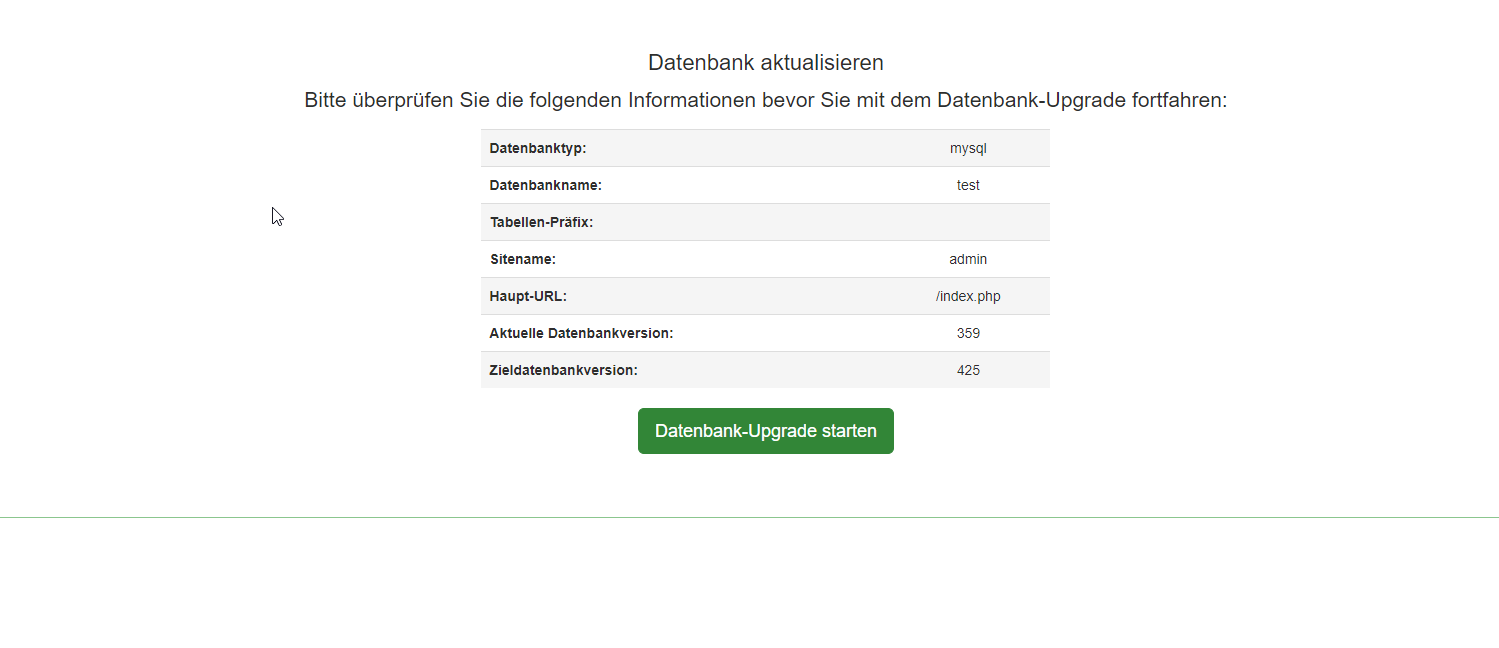Click the '/index.php' main URL value
The height and width of the screenshot is (648, 1499).
pyautogui.click(x=968, y=296)
